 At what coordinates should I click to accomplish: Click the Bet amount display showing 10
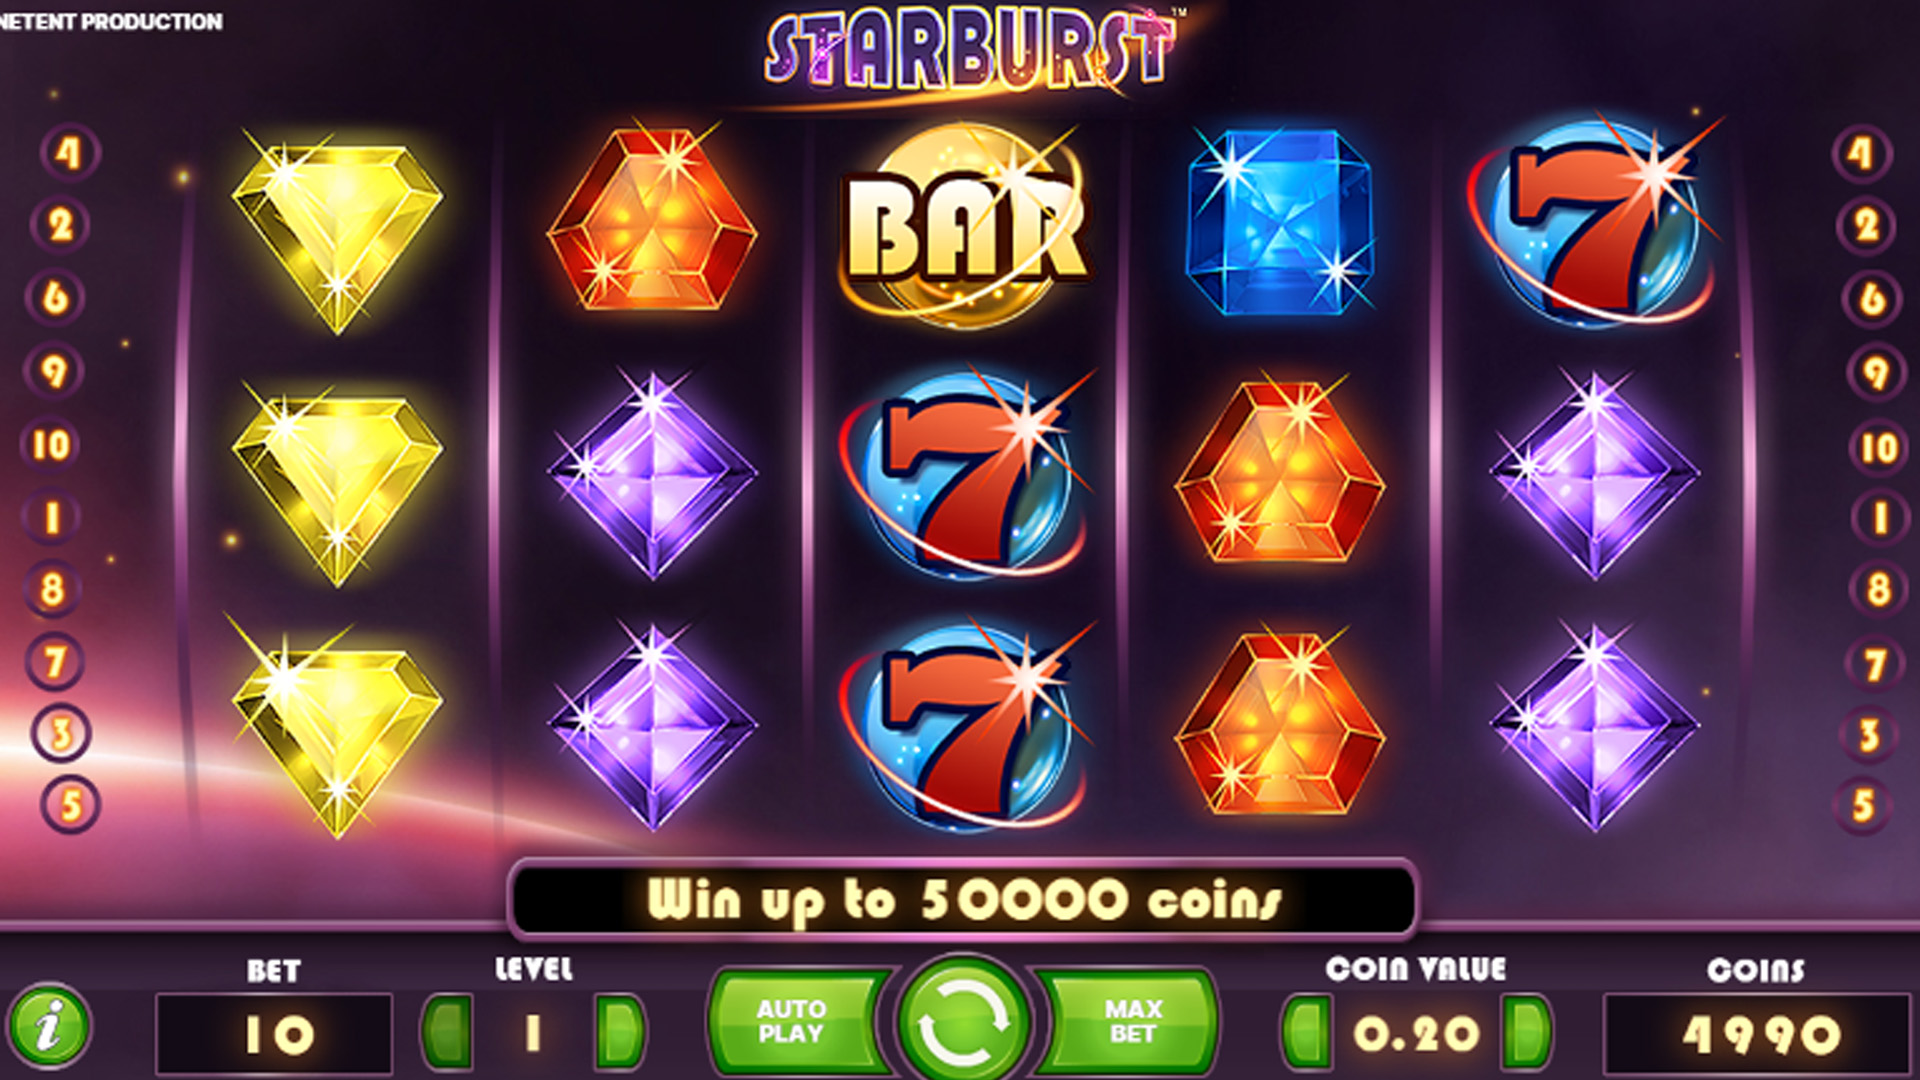click(x=274, y=1034)
